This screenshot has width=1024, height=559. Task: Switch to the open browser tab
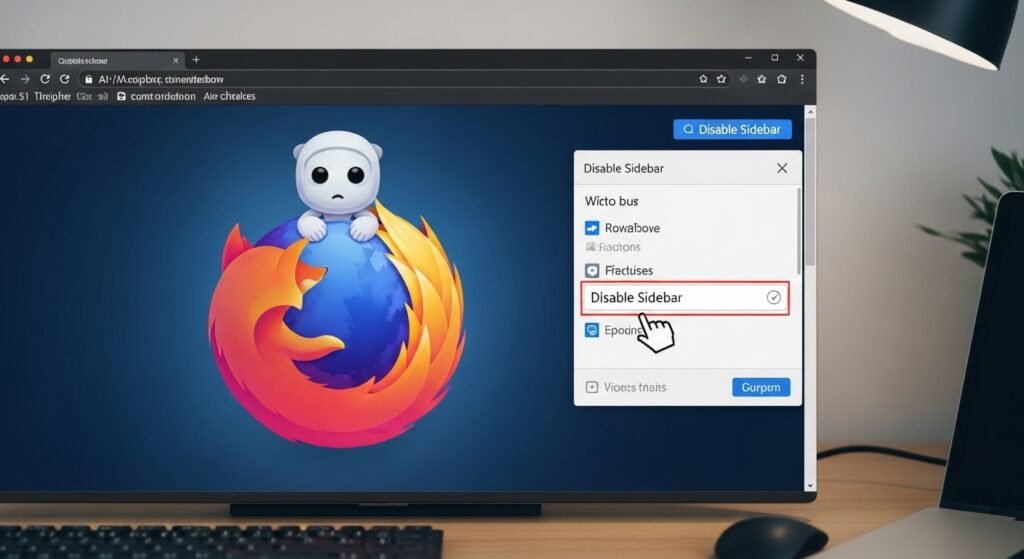pyautogui.click(x=110, y=60)
